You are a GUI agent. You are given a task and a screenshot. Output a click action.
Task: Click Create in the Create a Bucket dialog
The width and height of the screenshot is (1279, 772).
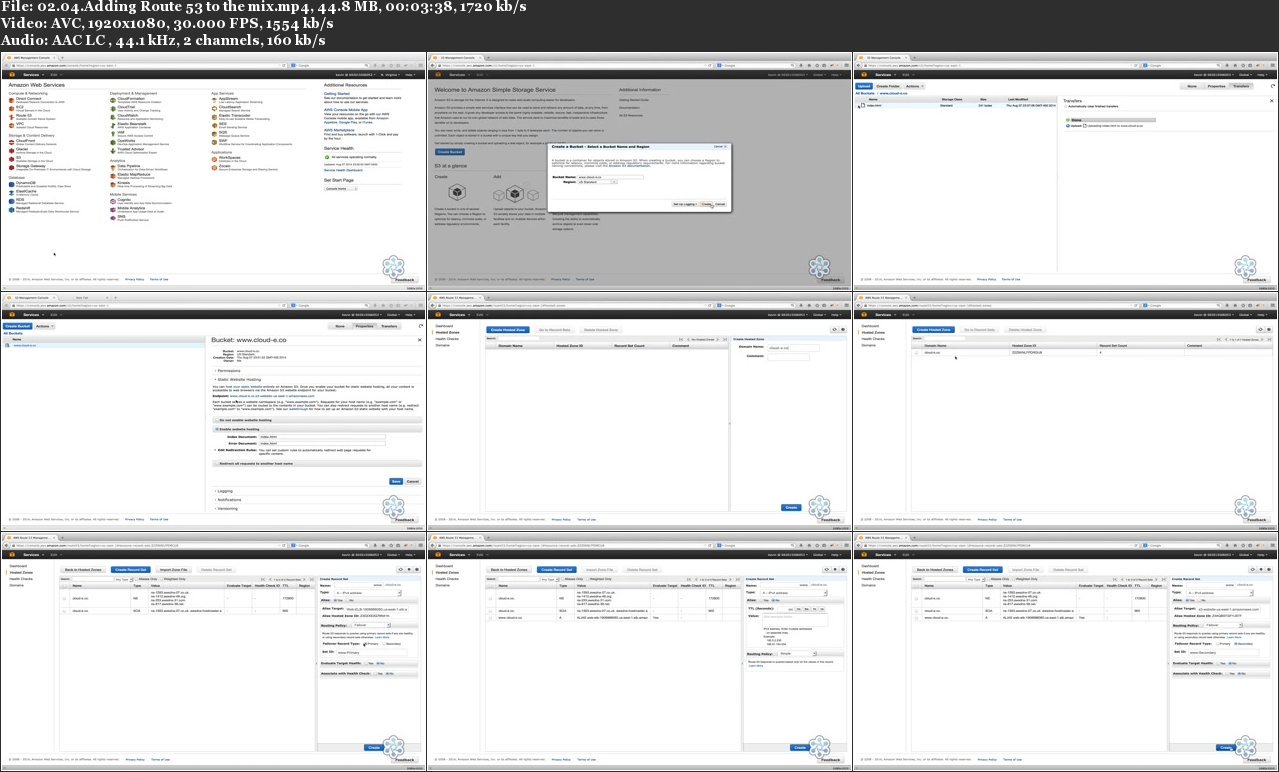click(x=706, y=204)
